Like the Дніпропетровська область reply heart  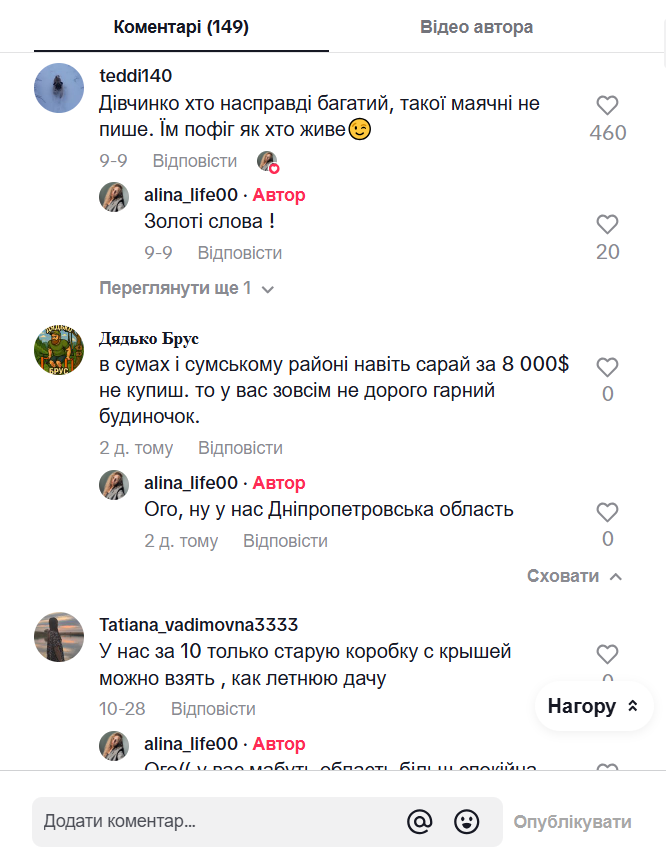607,512
